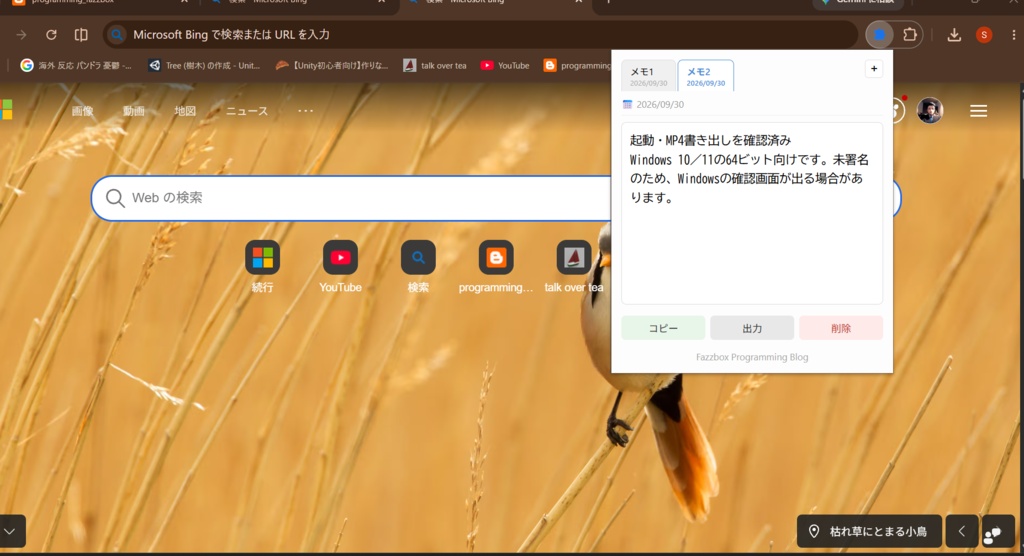The width and height of the screenshot is (1024, 556).
Task: Click the 出力 button
Action: pos(752,328)
